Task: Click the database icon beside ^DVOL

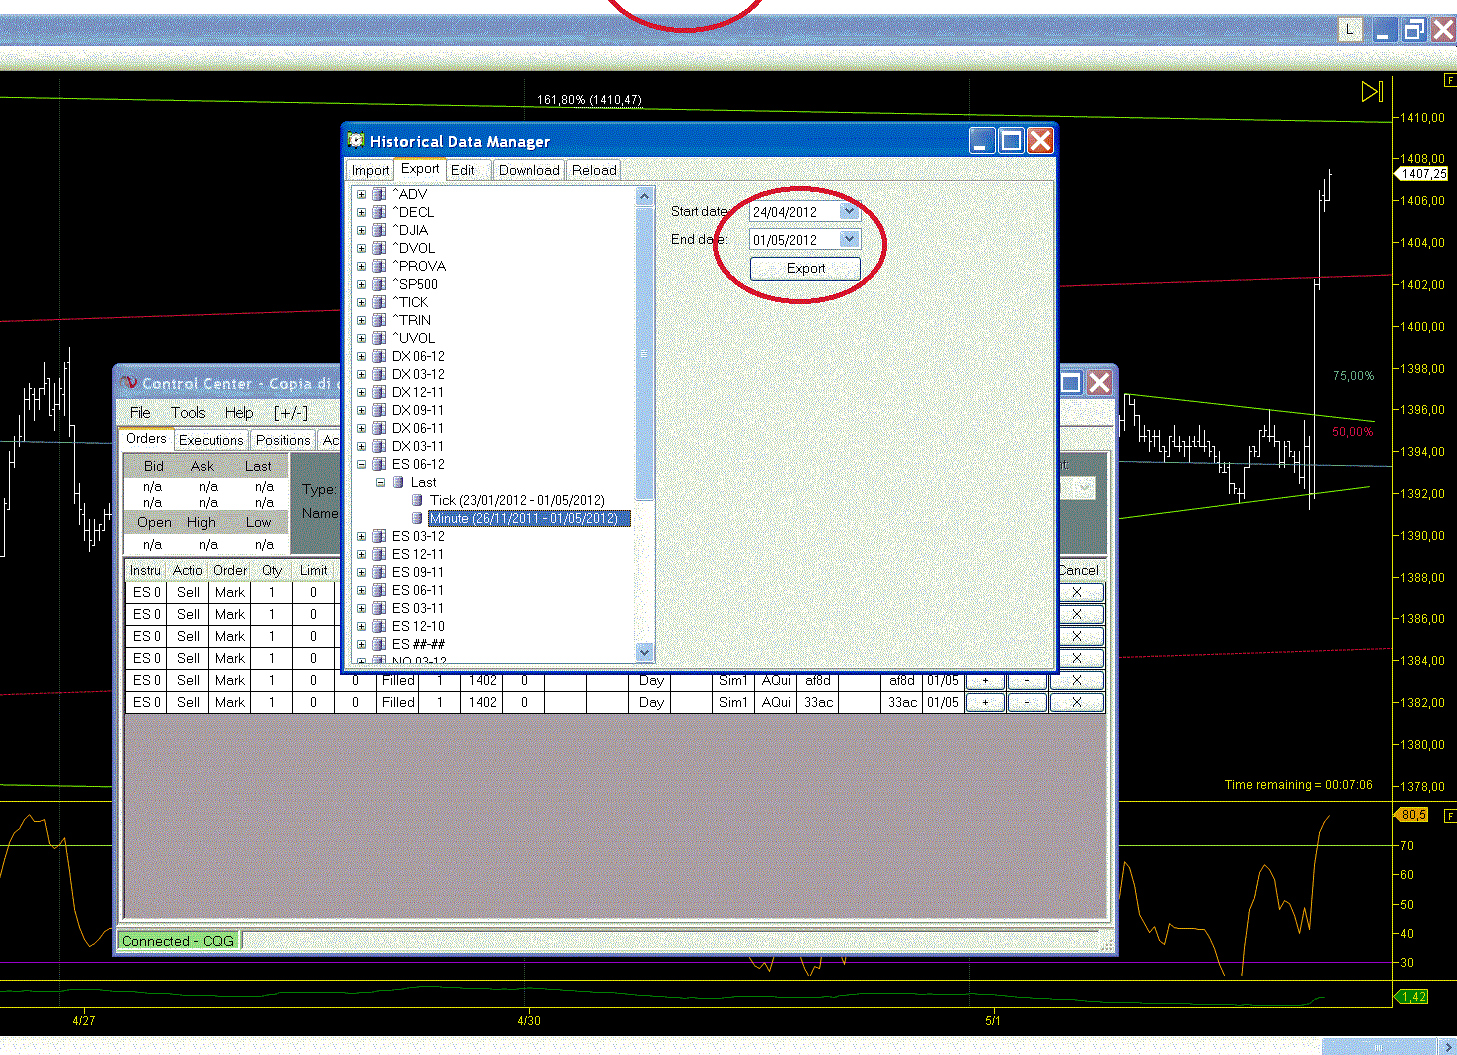Action: [x=379, y=248]
